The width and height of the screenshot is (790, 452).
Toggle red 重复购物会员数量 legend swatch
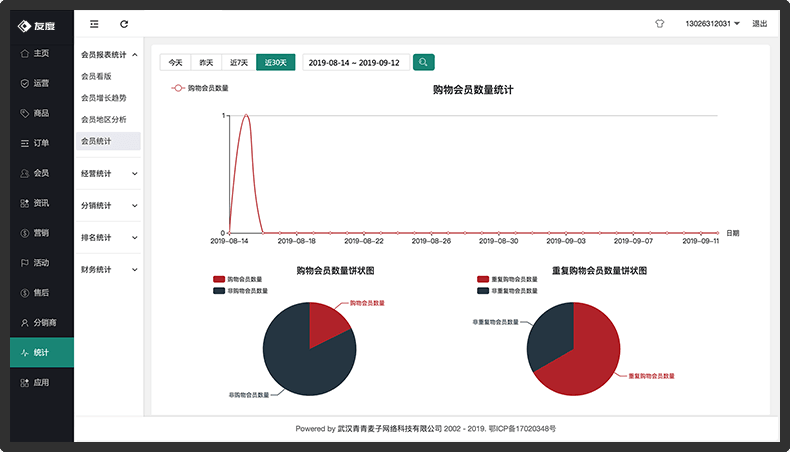click(483, 279)
